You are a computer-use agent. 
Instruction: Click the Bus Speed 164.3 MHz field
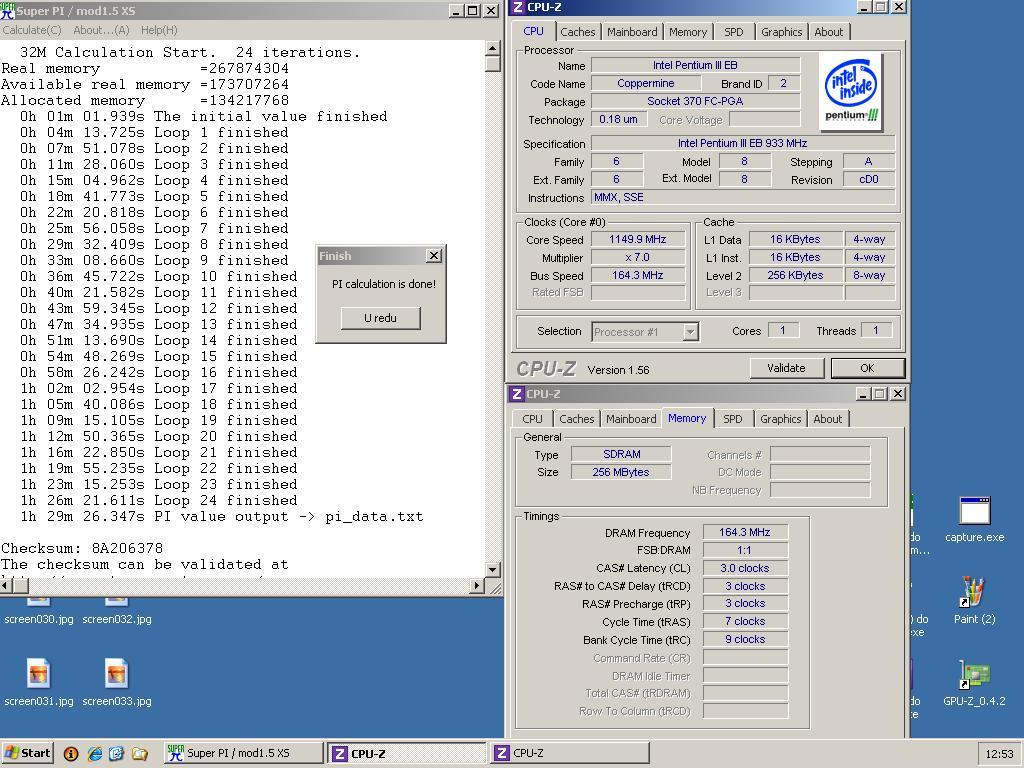point(638,276)
